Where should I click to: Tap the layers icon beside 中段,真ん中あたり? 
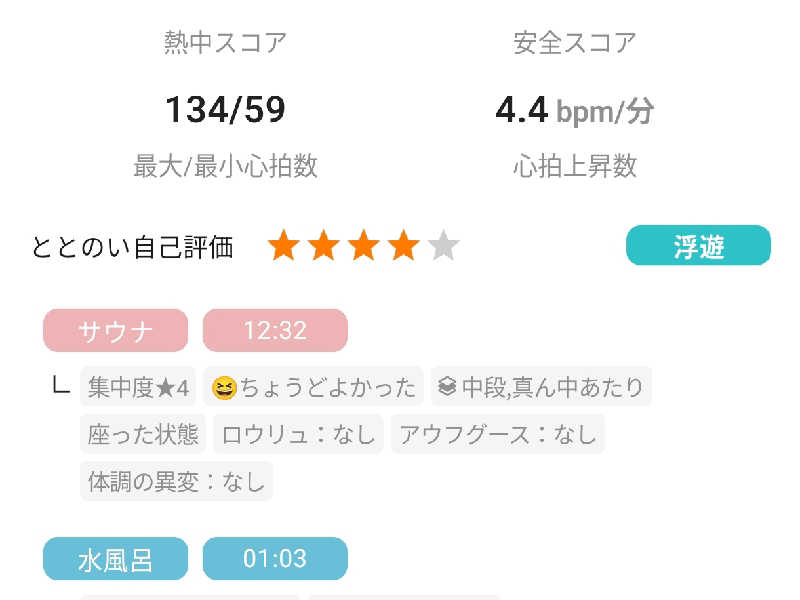[x=447, y=386]
